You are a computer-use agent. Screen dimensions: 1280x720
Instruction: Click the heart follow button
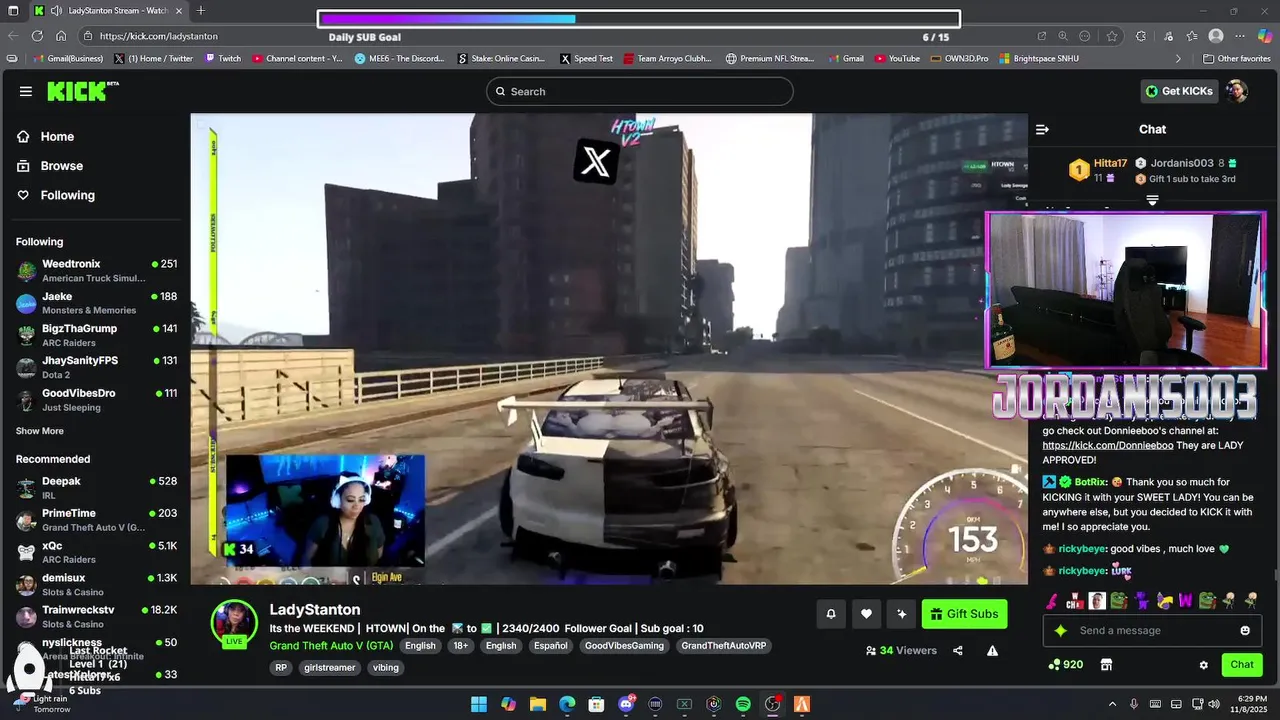866,614
